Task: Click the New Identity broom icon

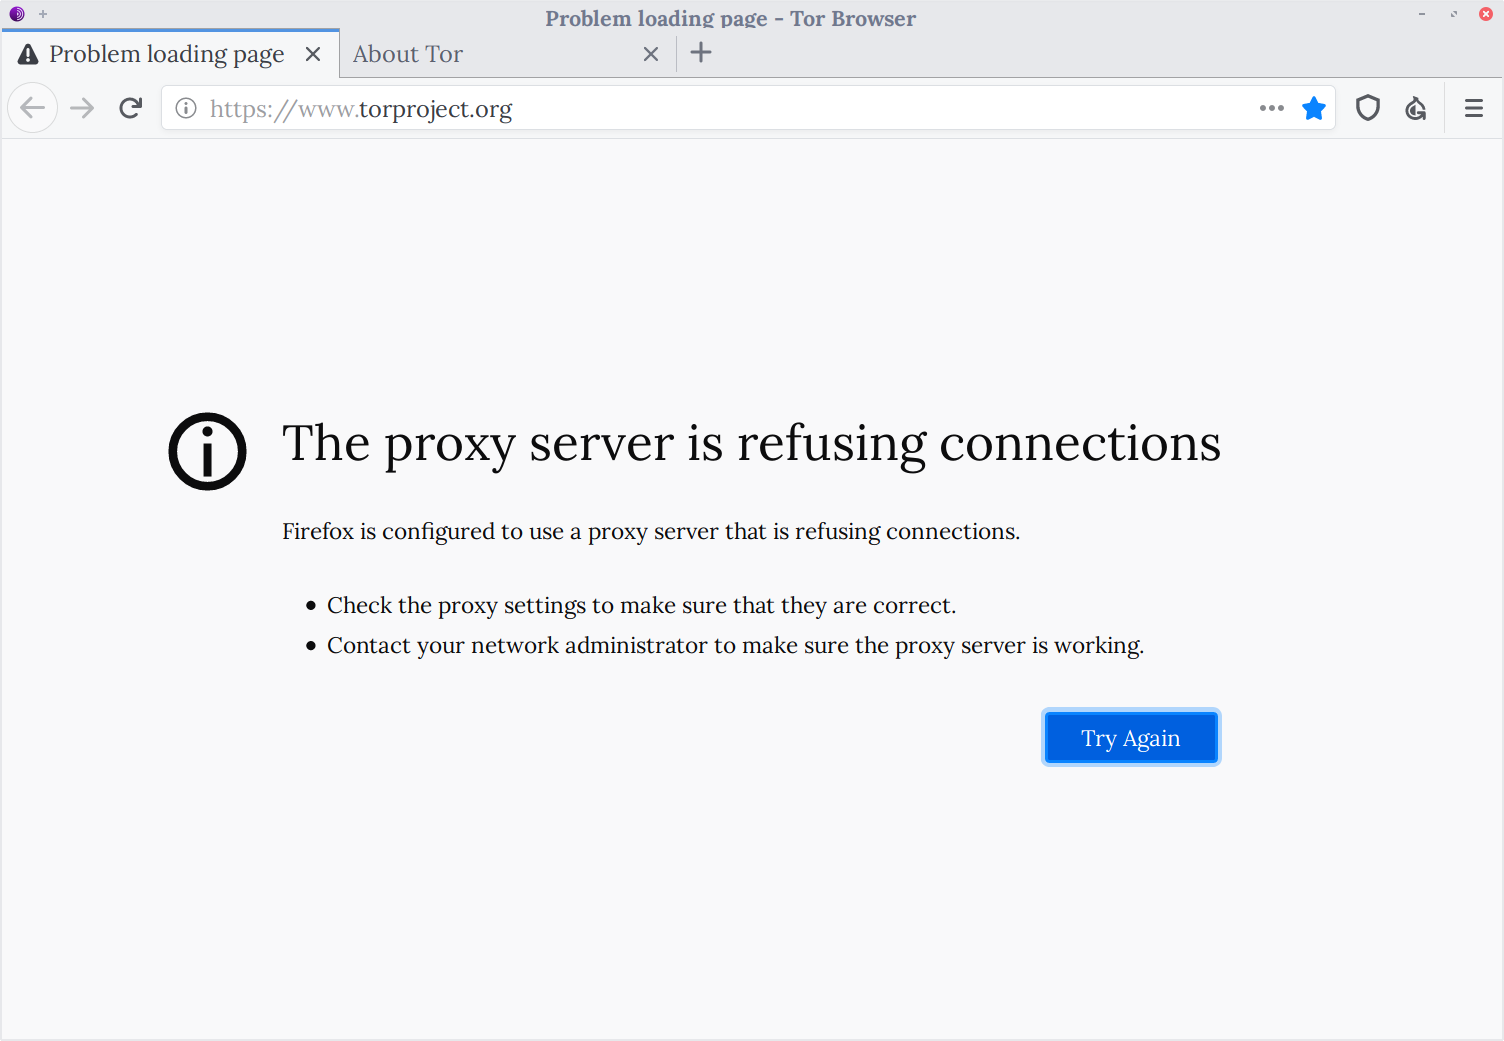Action: pos(1416,108)
